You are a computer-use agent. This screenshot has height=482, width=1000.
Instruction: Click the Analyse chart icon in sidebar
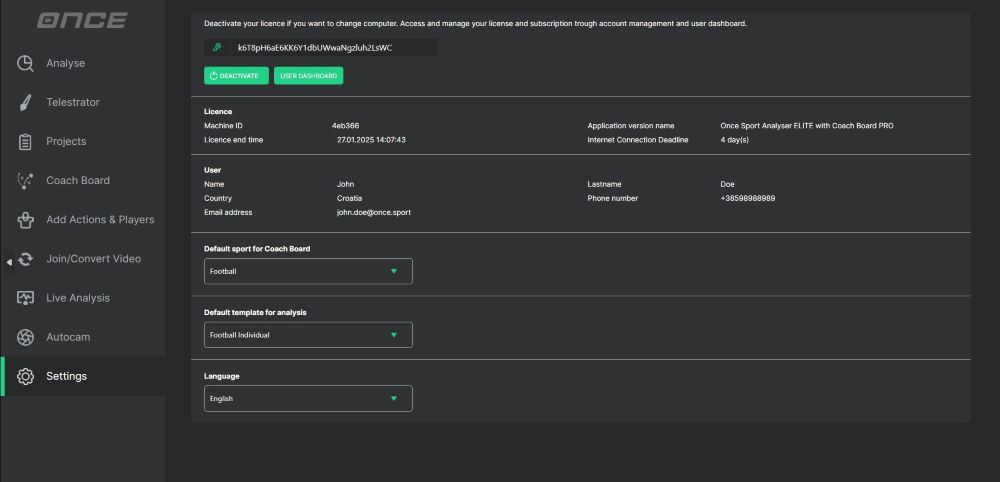[x=26, y=63]
